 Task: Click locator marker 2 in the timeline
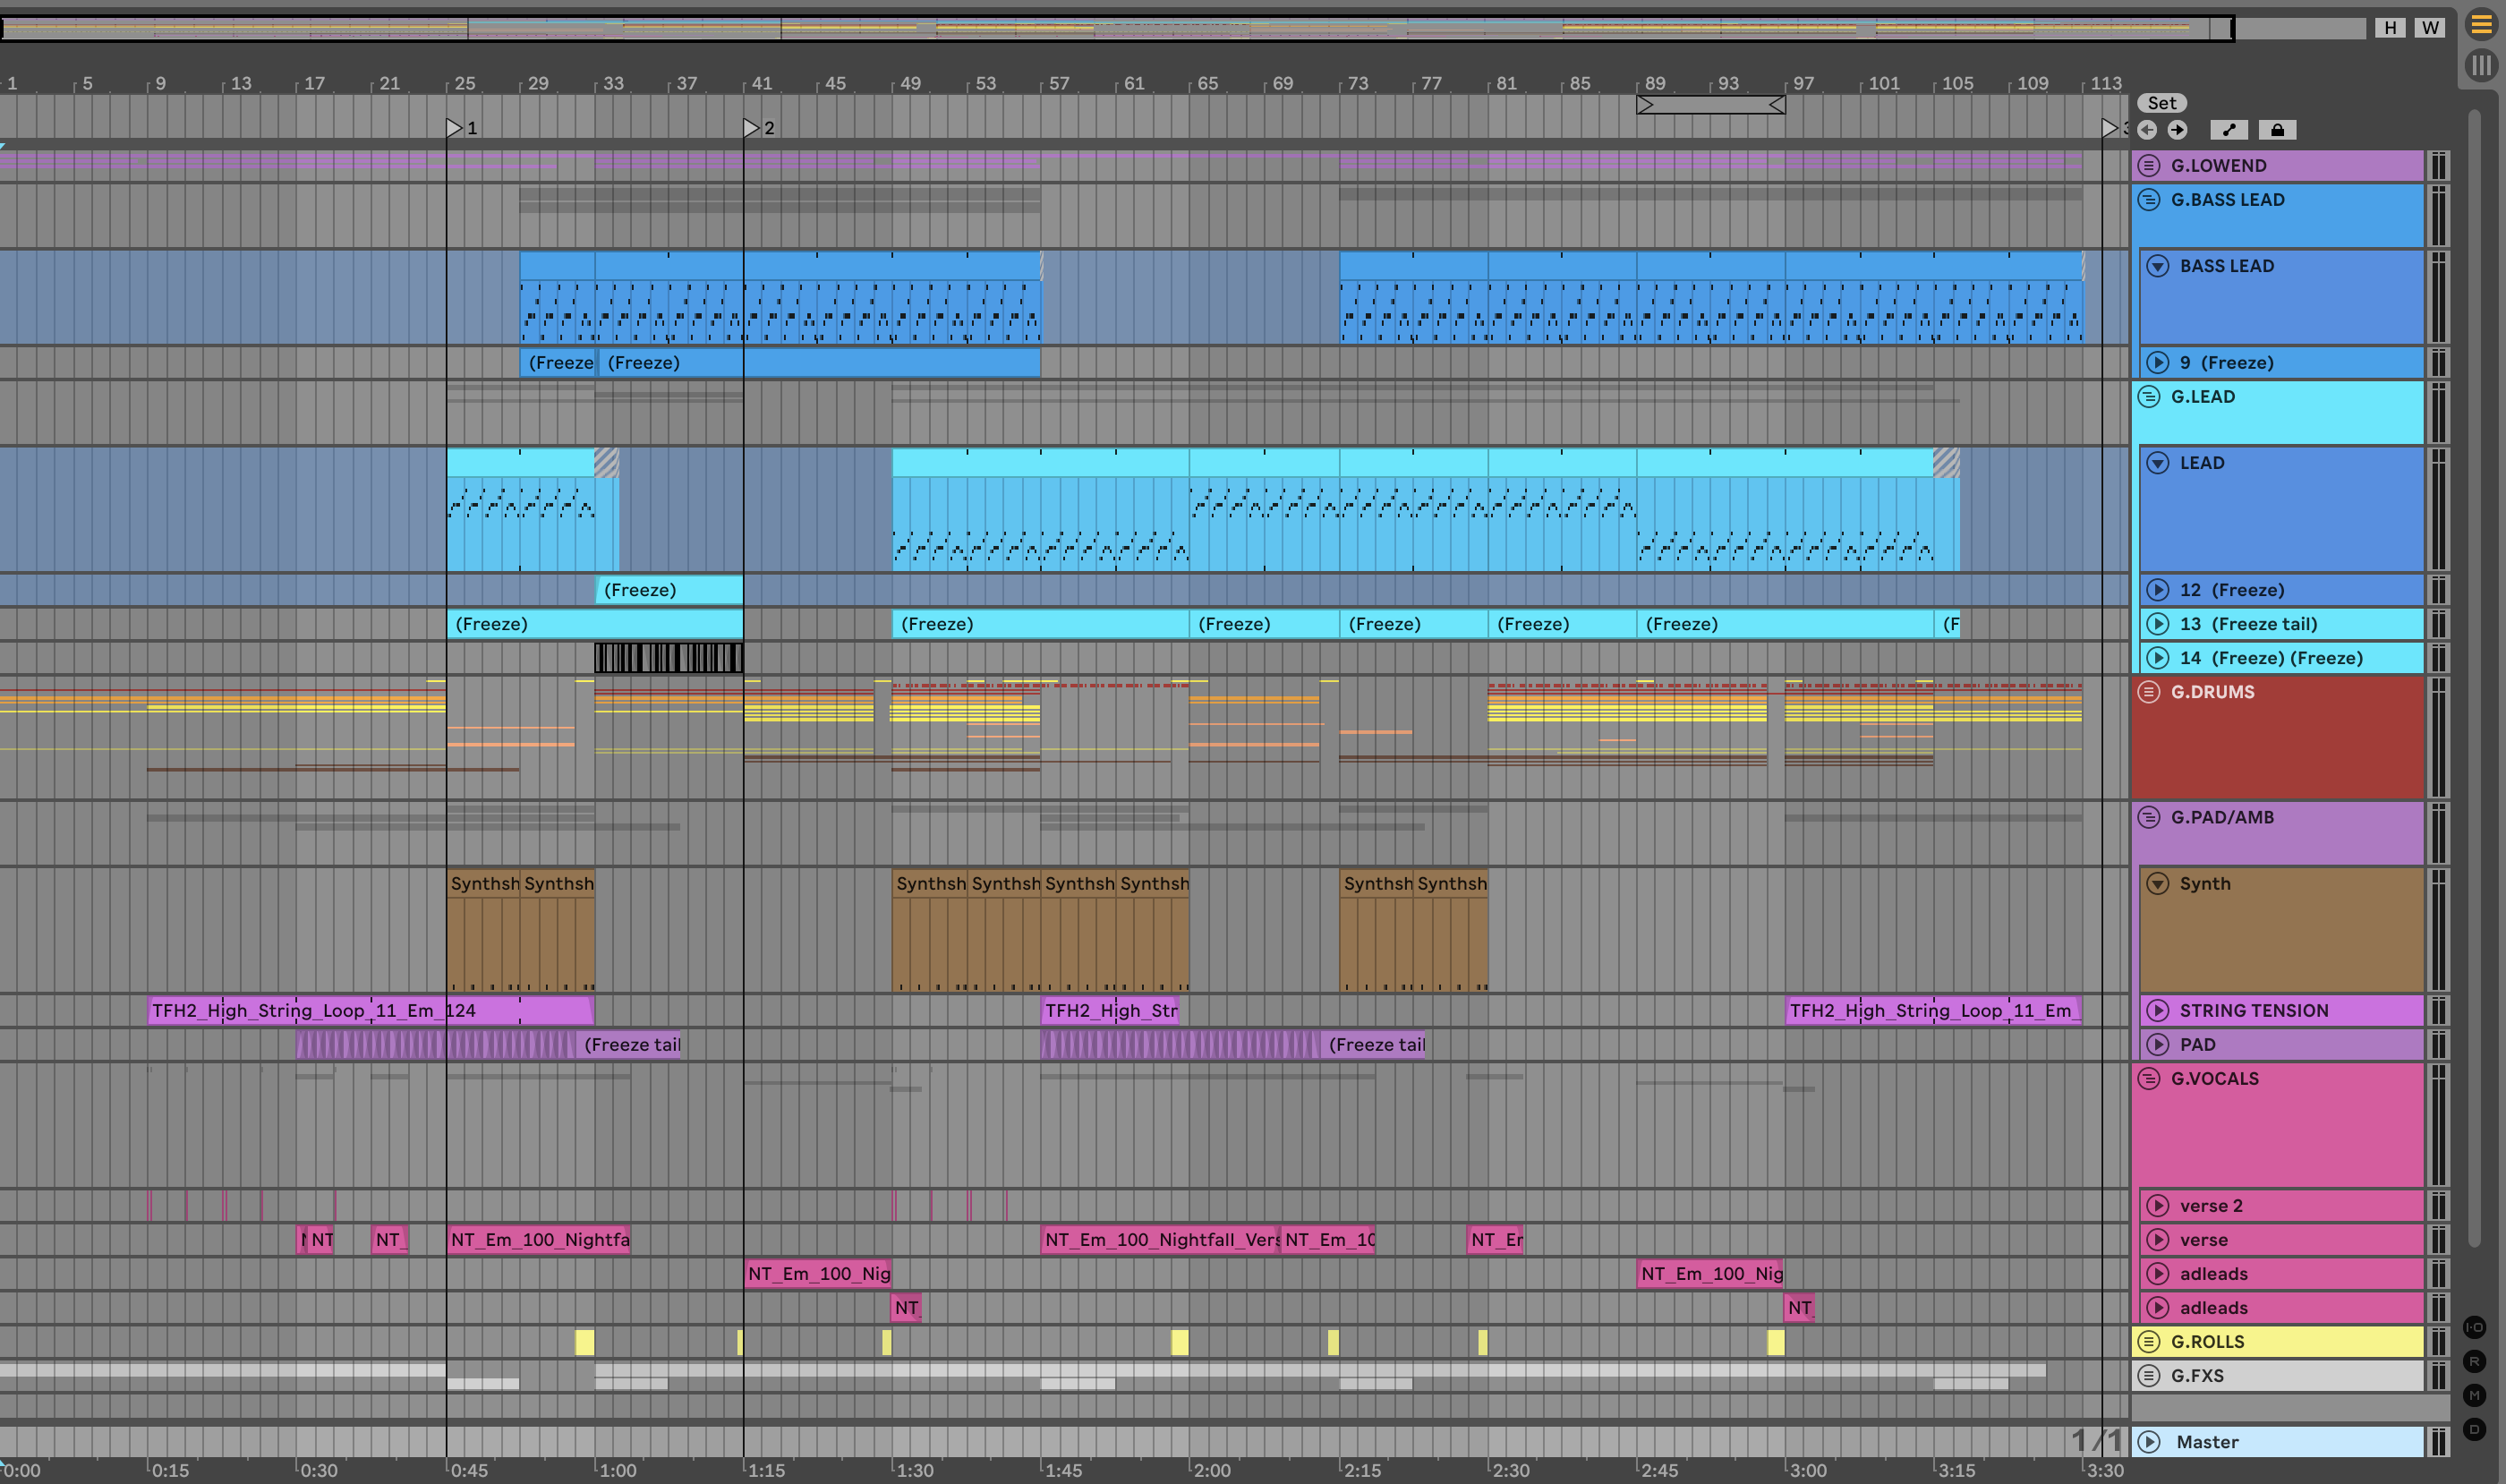(752, 128)
